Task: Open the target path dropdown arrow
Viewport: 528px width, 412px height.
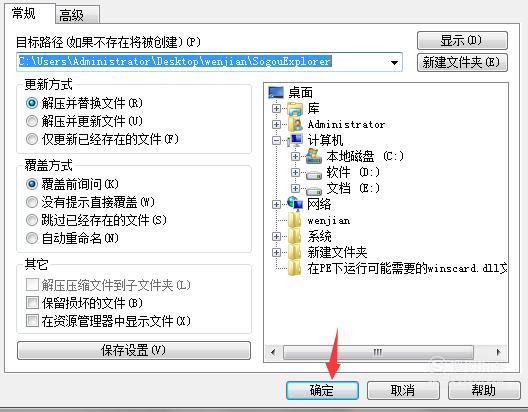Action: pyautogui.click(x=394, y=62)
